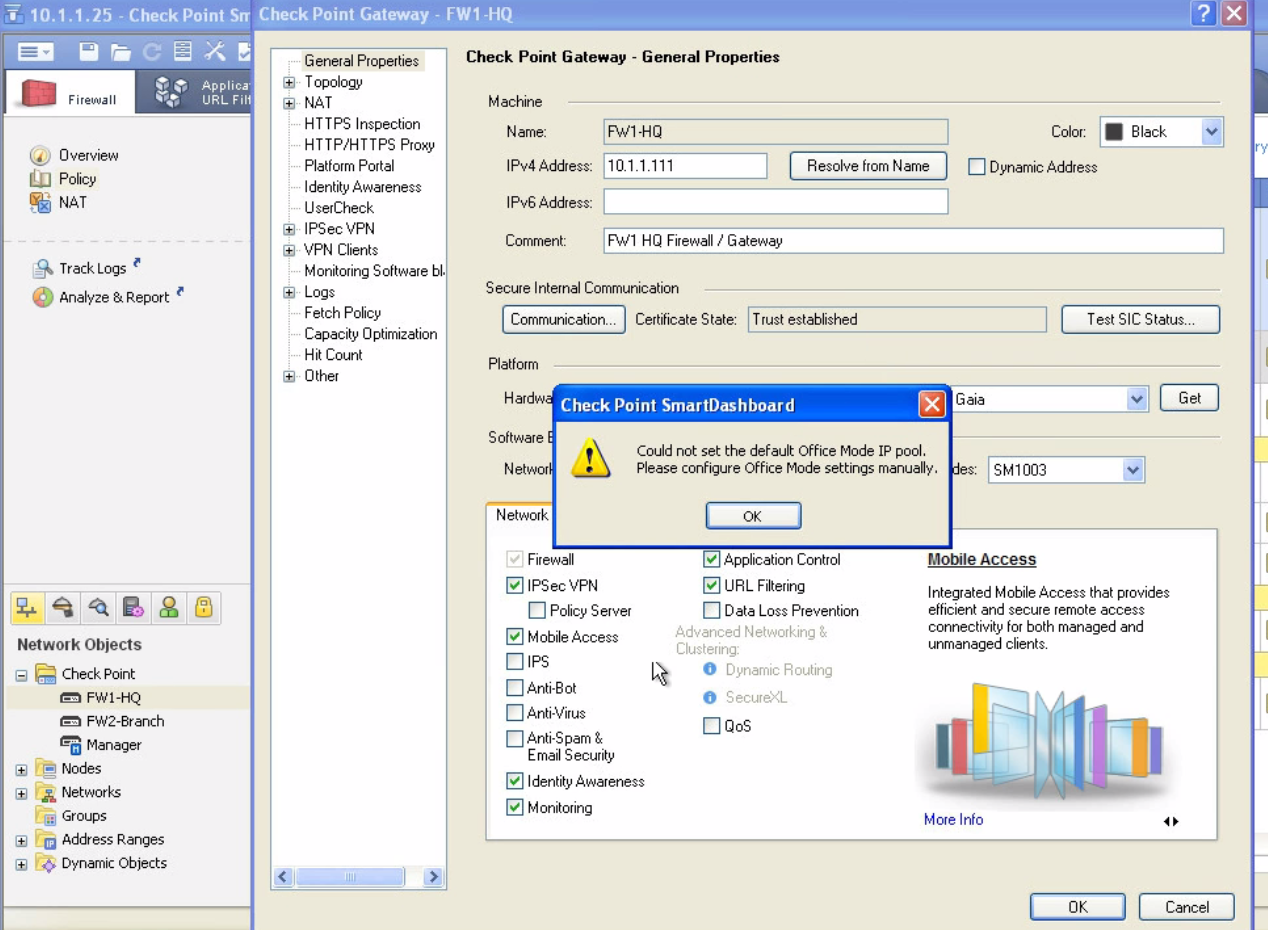This screenshot has height=930, width=1268.
Task: Click the database cabinet toolbar icon
Action: (182, 52)
